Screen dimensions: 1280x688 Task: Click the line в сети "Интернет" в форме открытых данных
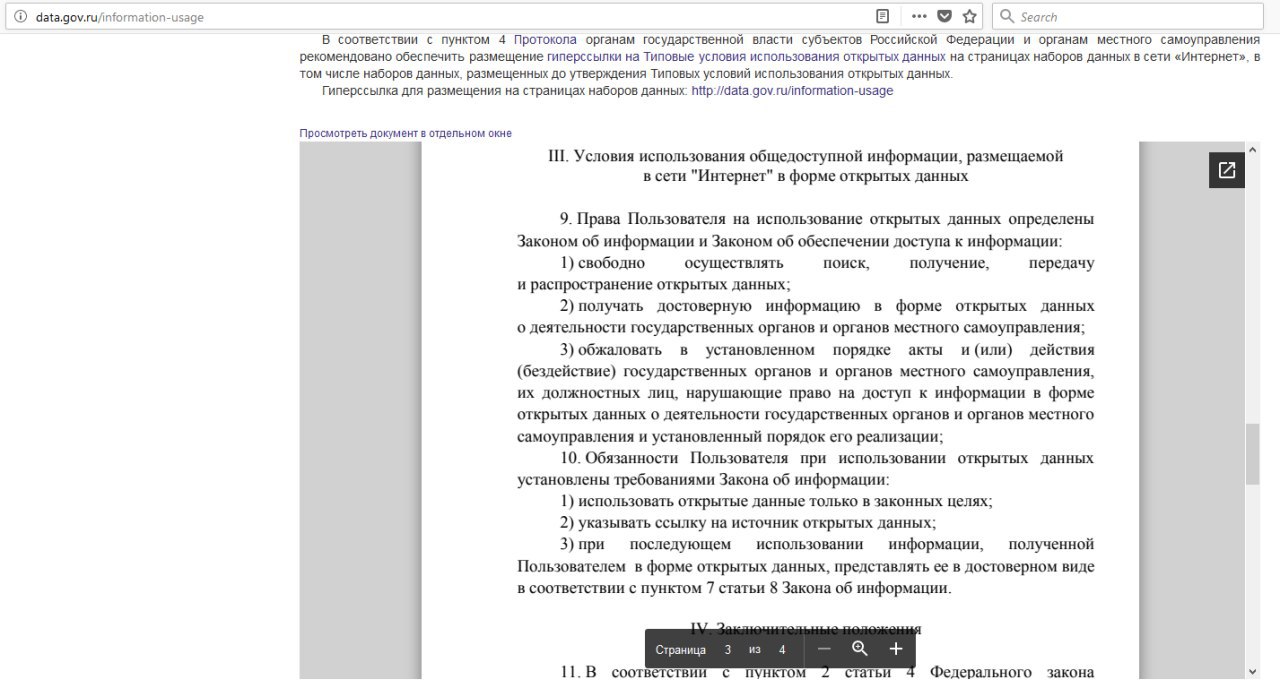click(806, 176)
